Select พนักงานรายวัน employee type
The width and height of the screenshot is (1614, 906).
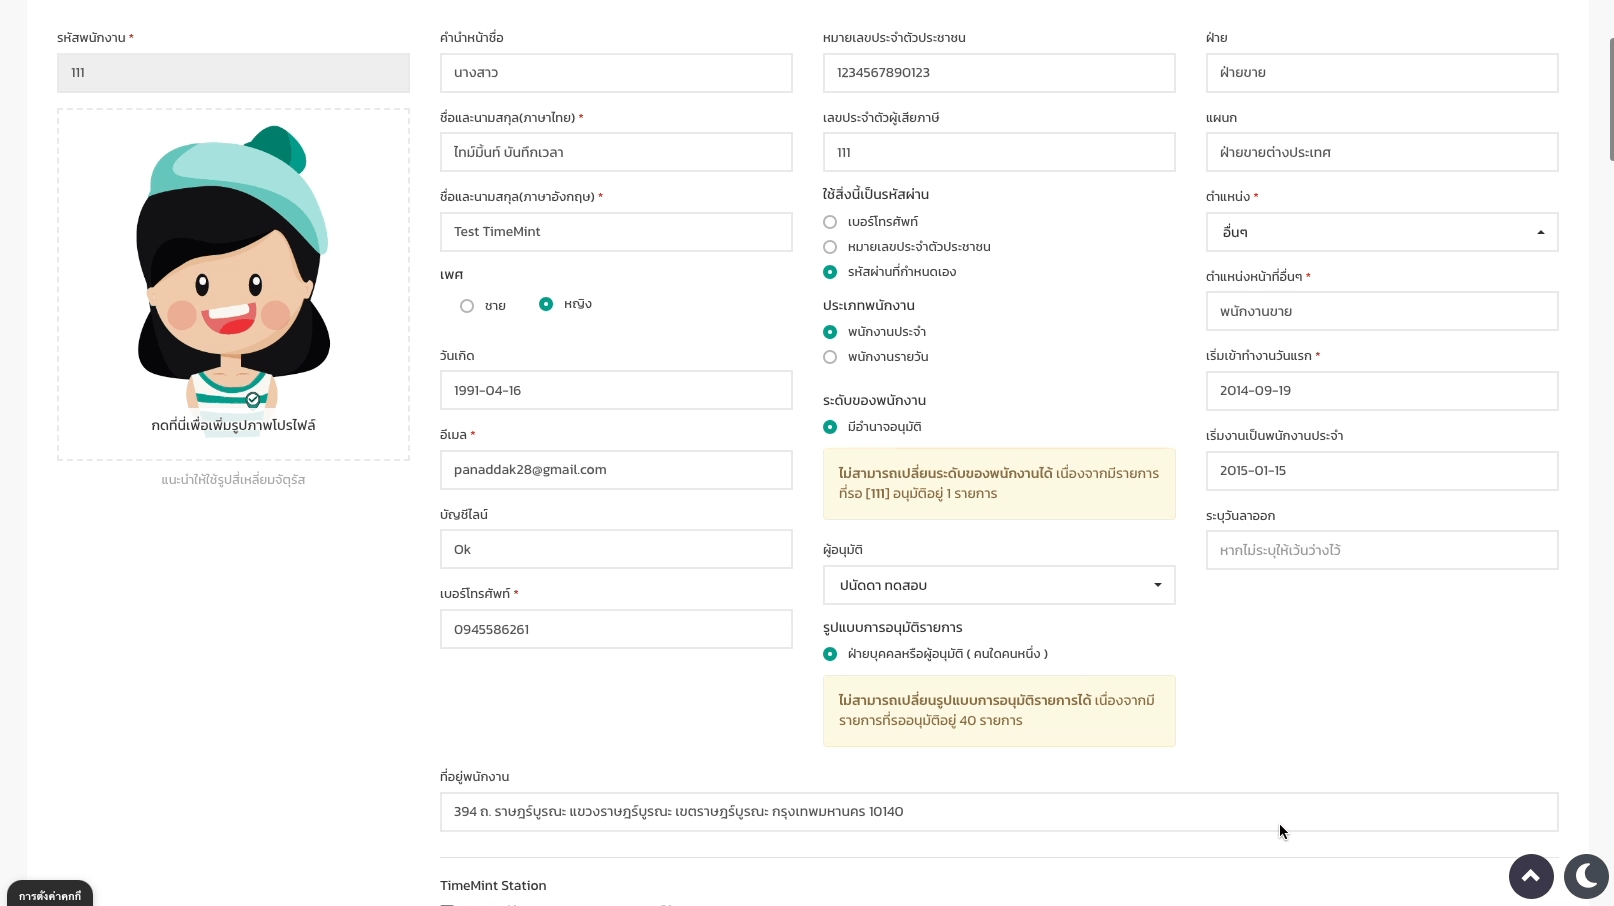(830, 357)
